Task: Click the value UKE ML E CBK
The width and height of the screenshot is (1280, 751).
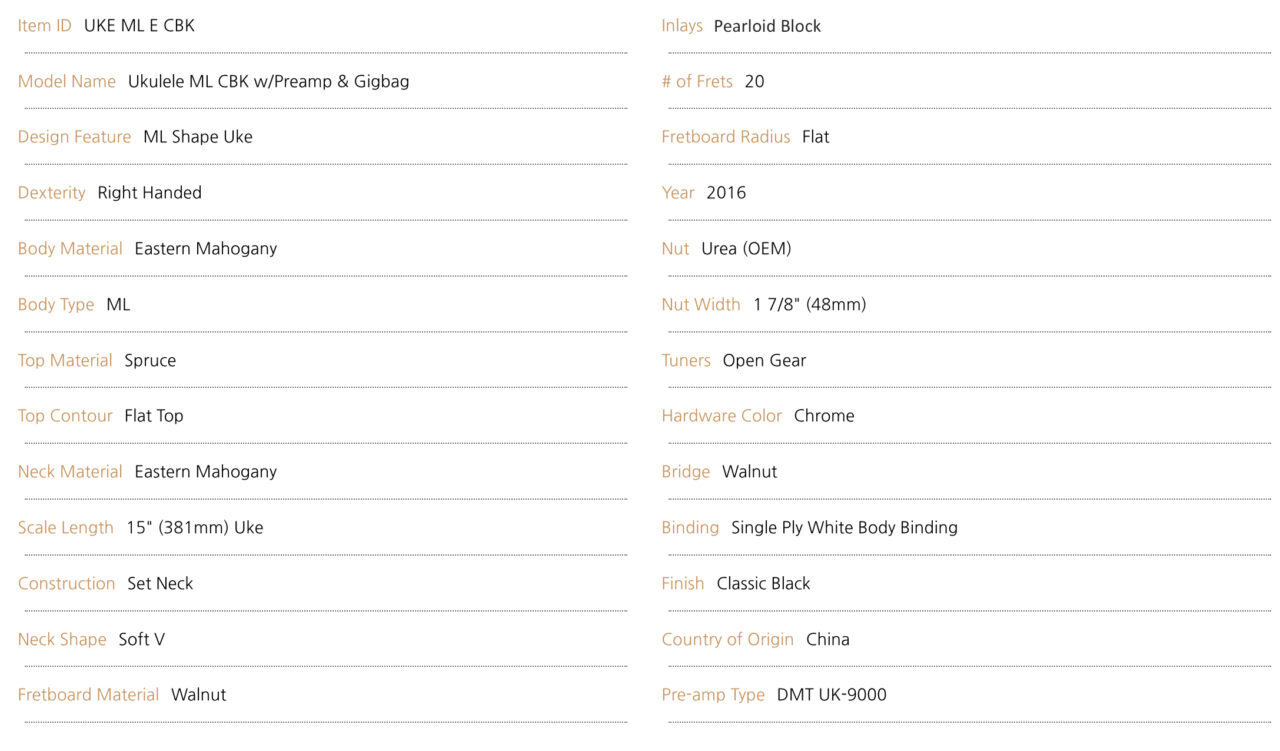Action: click(139, 26)
